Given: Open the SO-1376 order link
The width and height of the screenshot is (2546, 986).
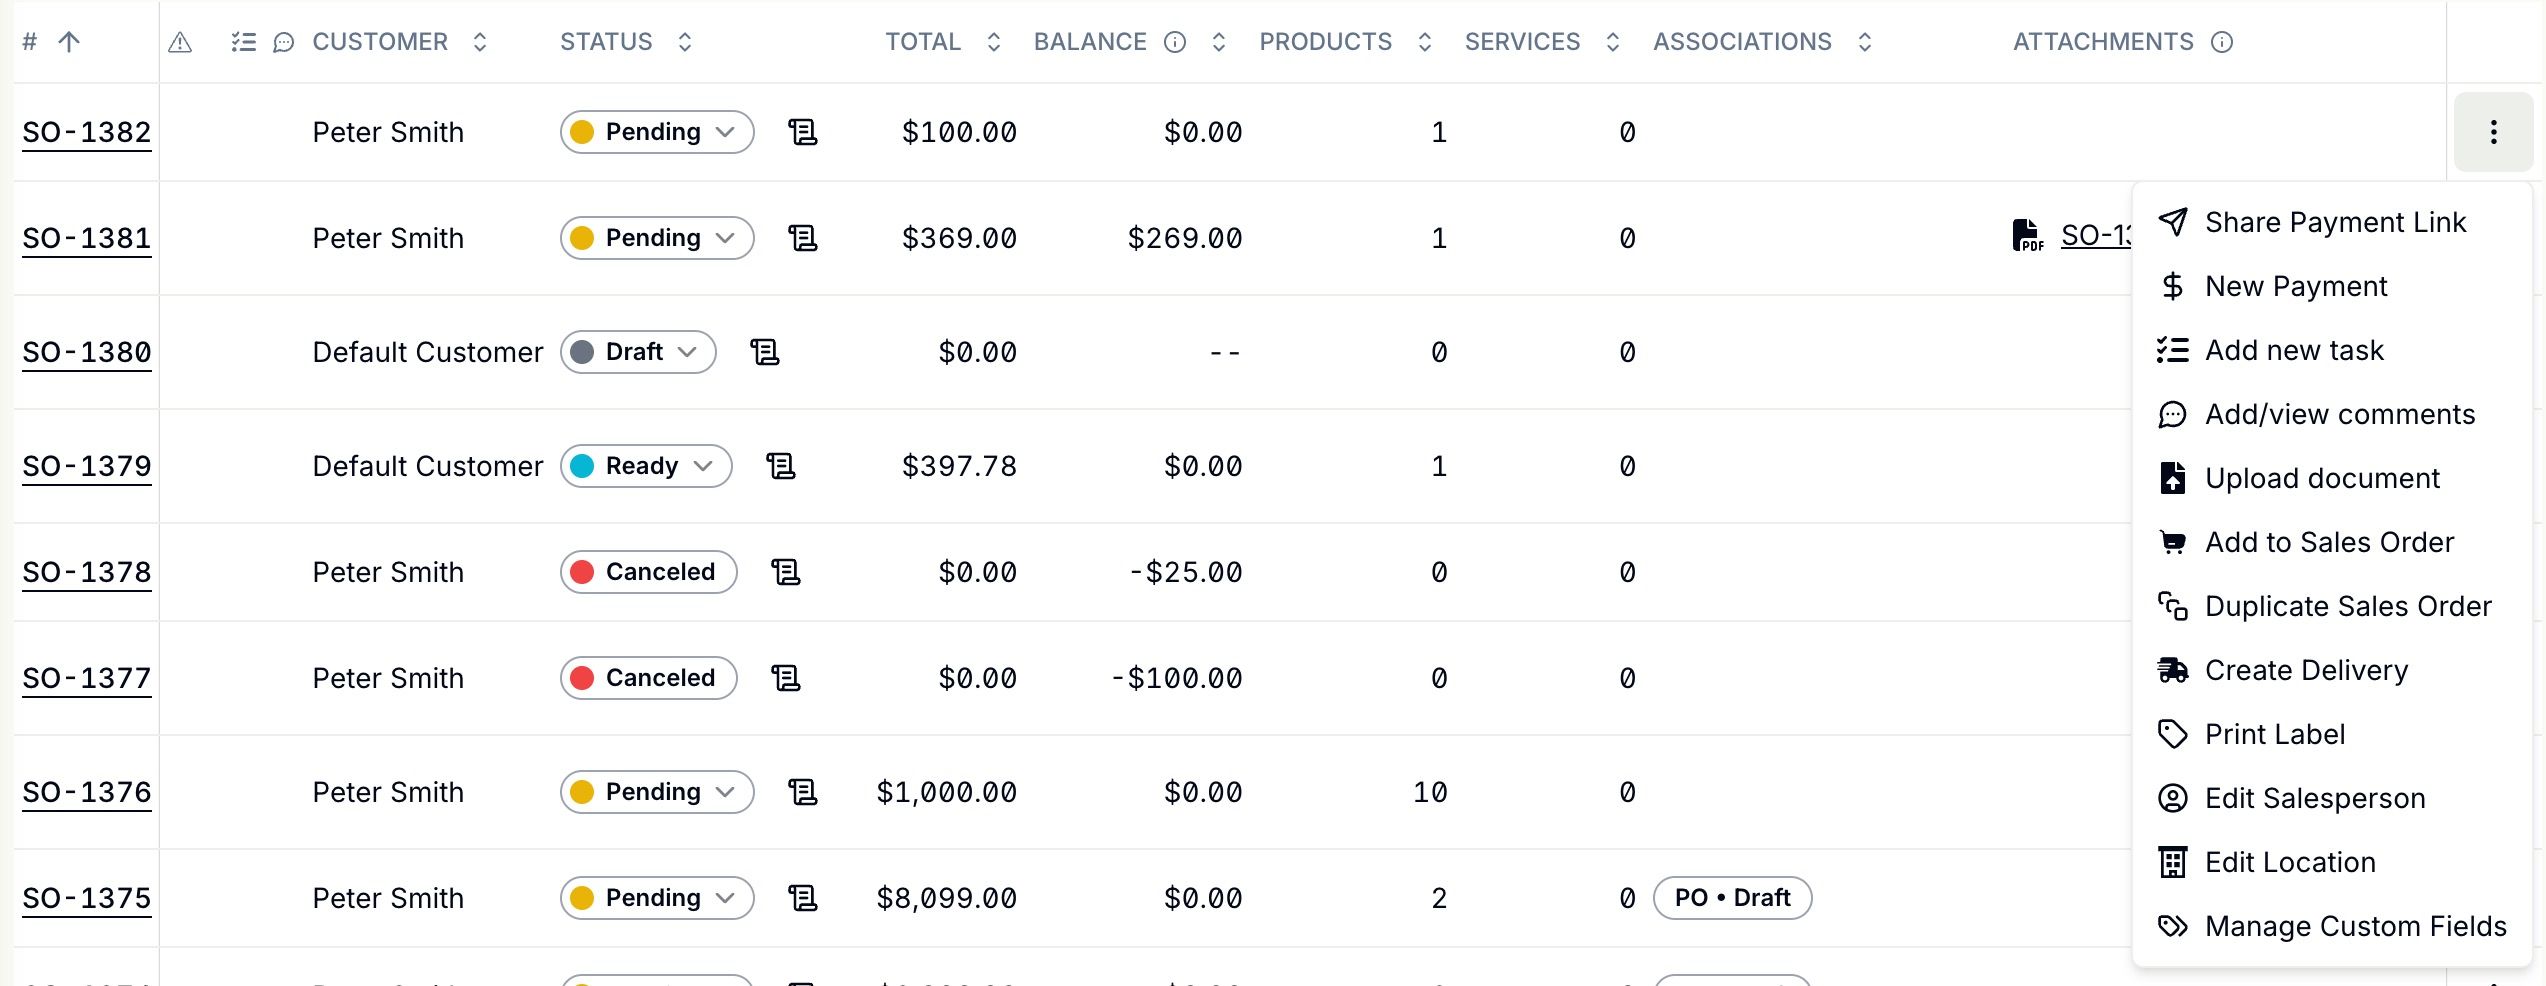Looking at the screenshot, I should [87, 792].
